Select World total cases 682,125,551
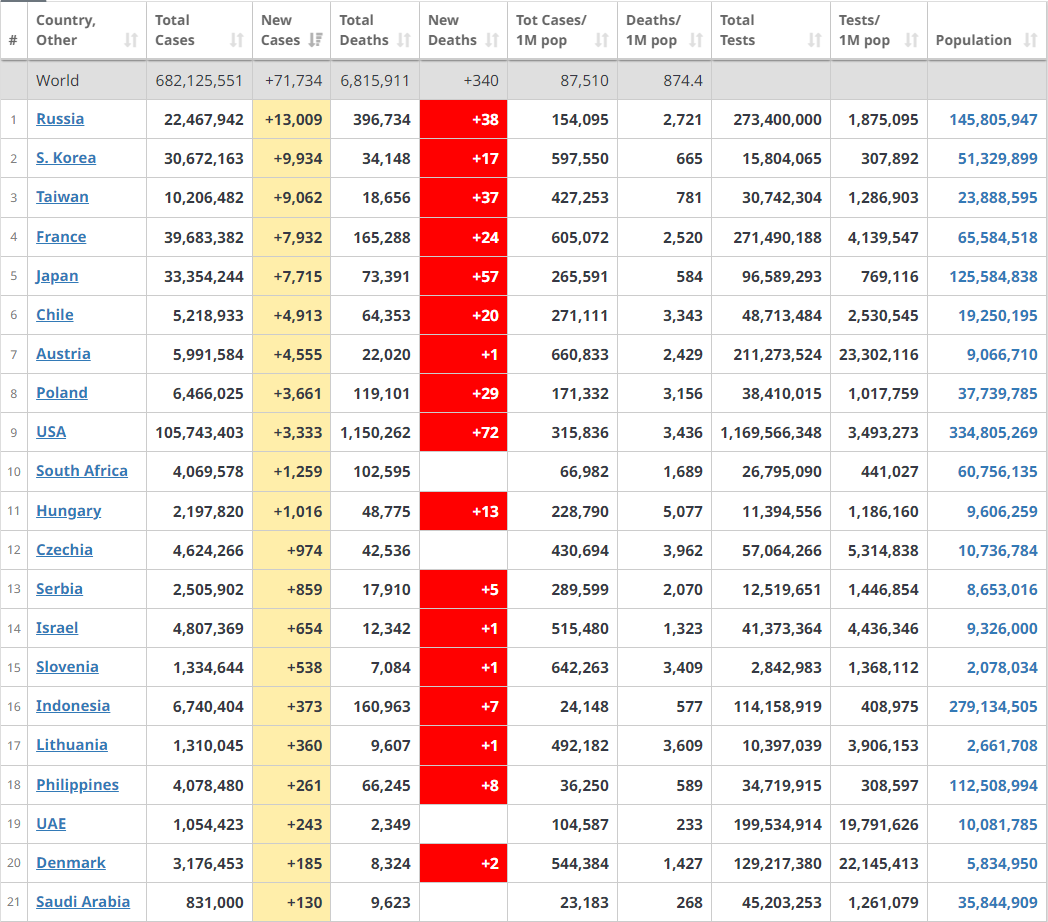This screenshot has width=1048, height=922. click(199, 81)
